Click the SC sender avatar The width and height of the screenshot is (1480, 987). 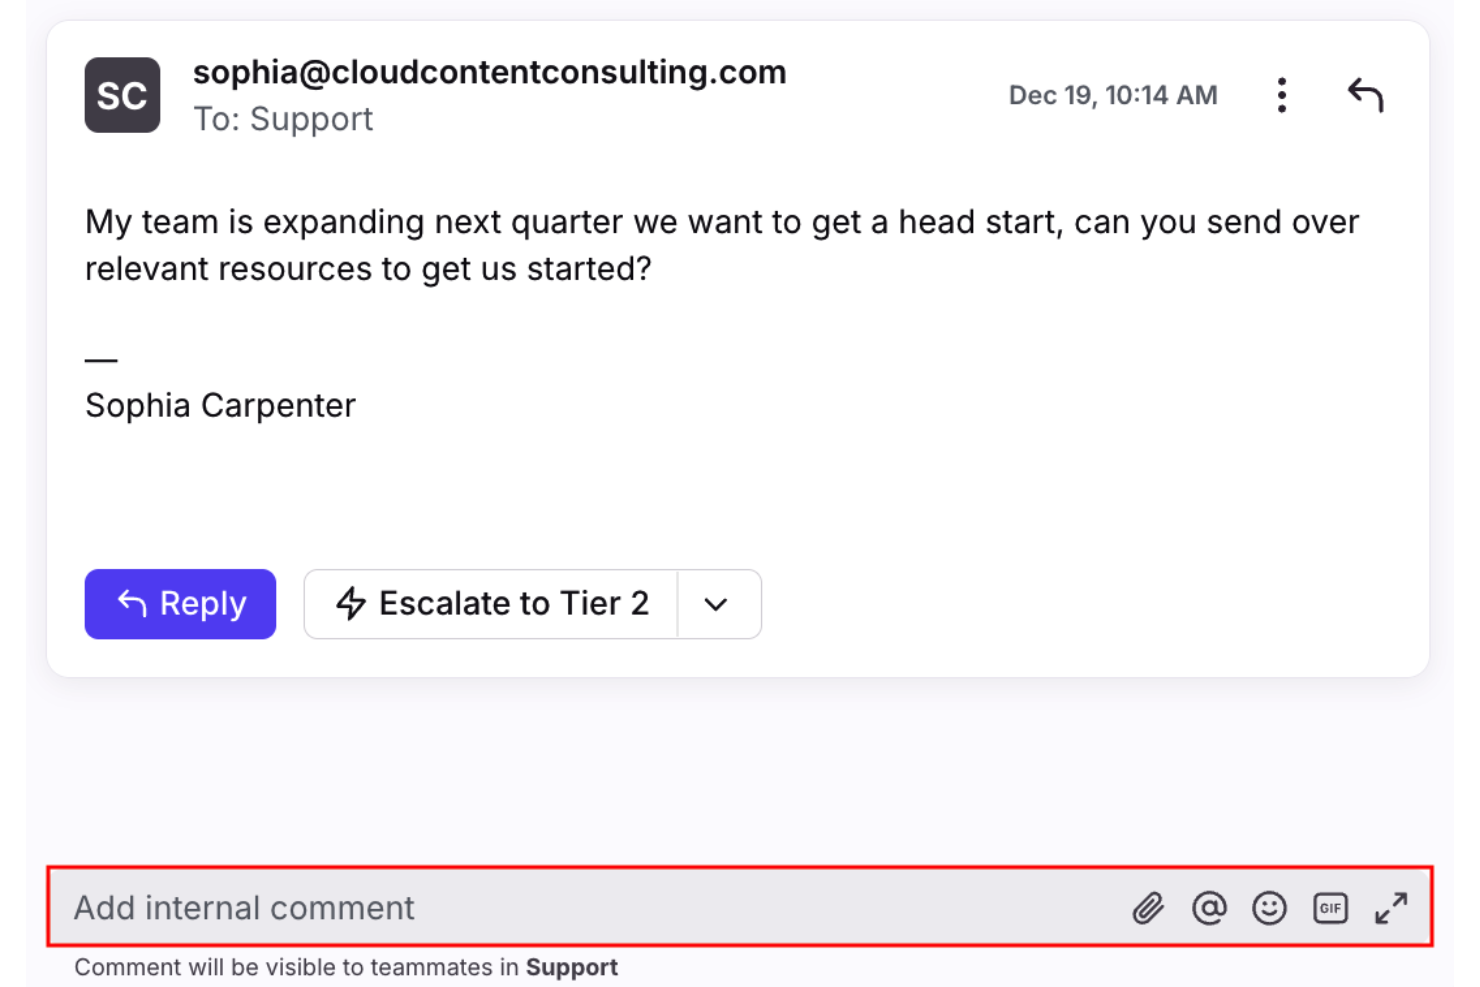(x=122, y=96)
